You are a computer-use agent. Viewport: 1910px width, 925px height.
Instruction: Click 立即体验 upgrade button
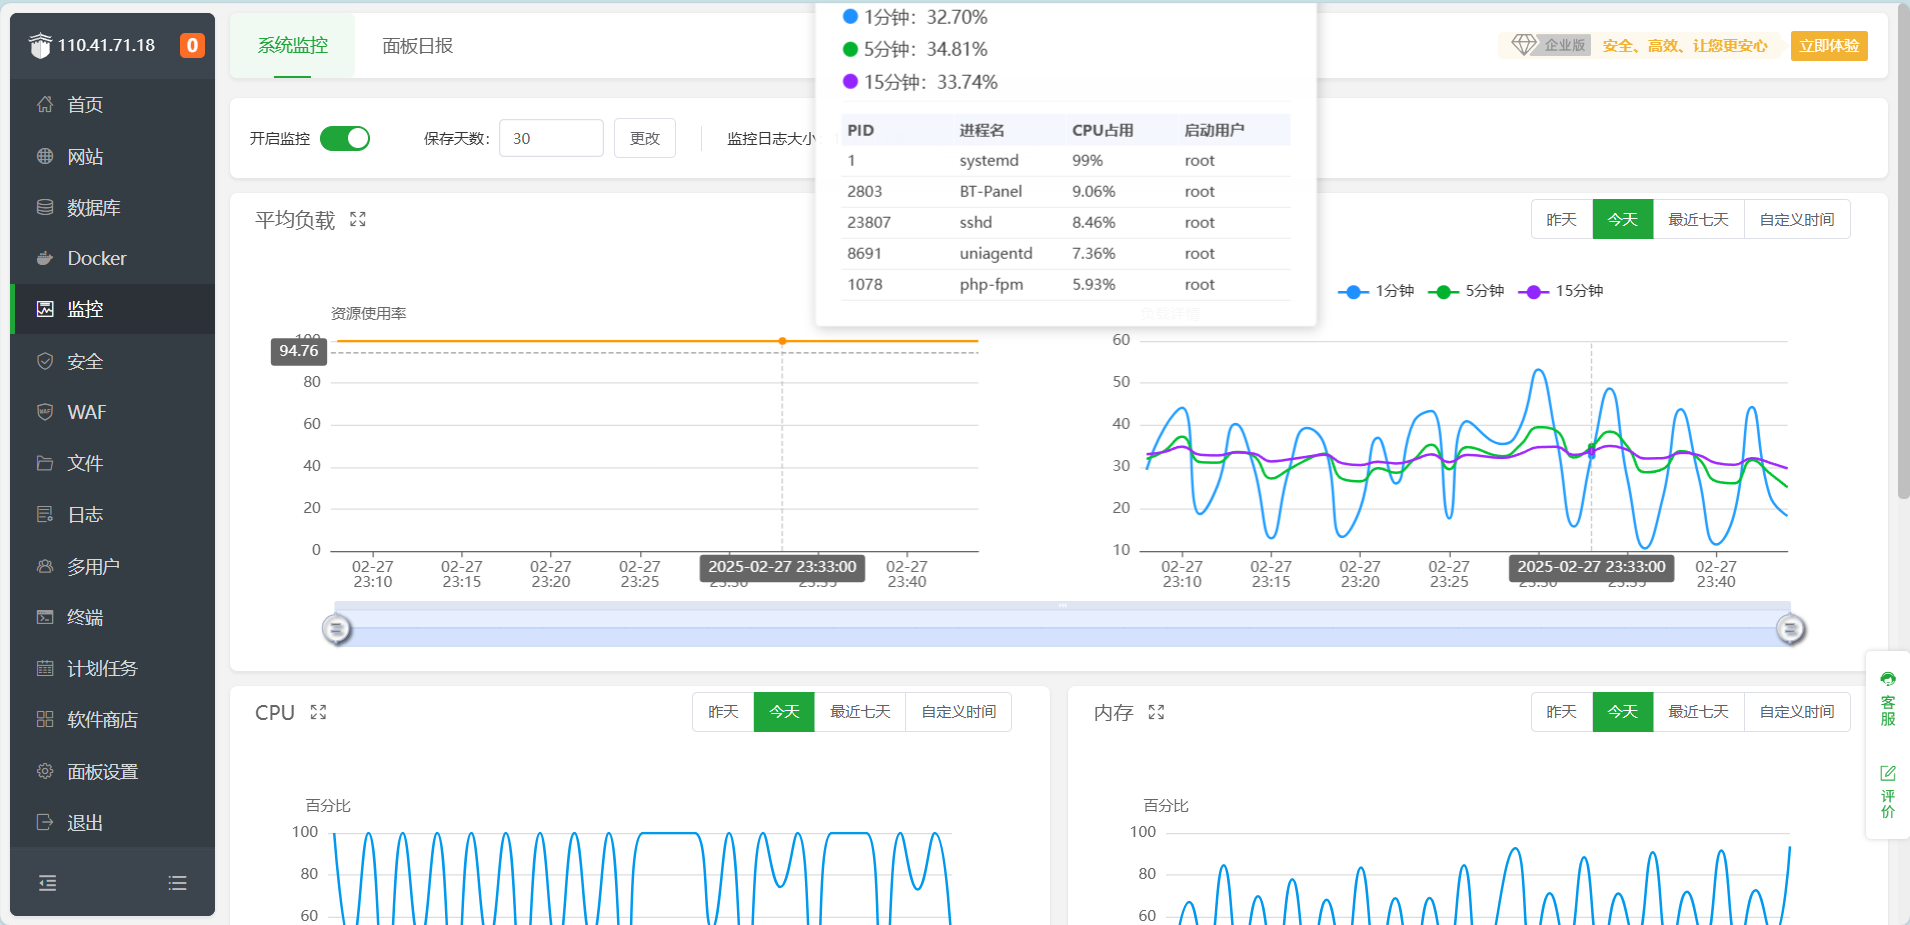coord(1829,45)
